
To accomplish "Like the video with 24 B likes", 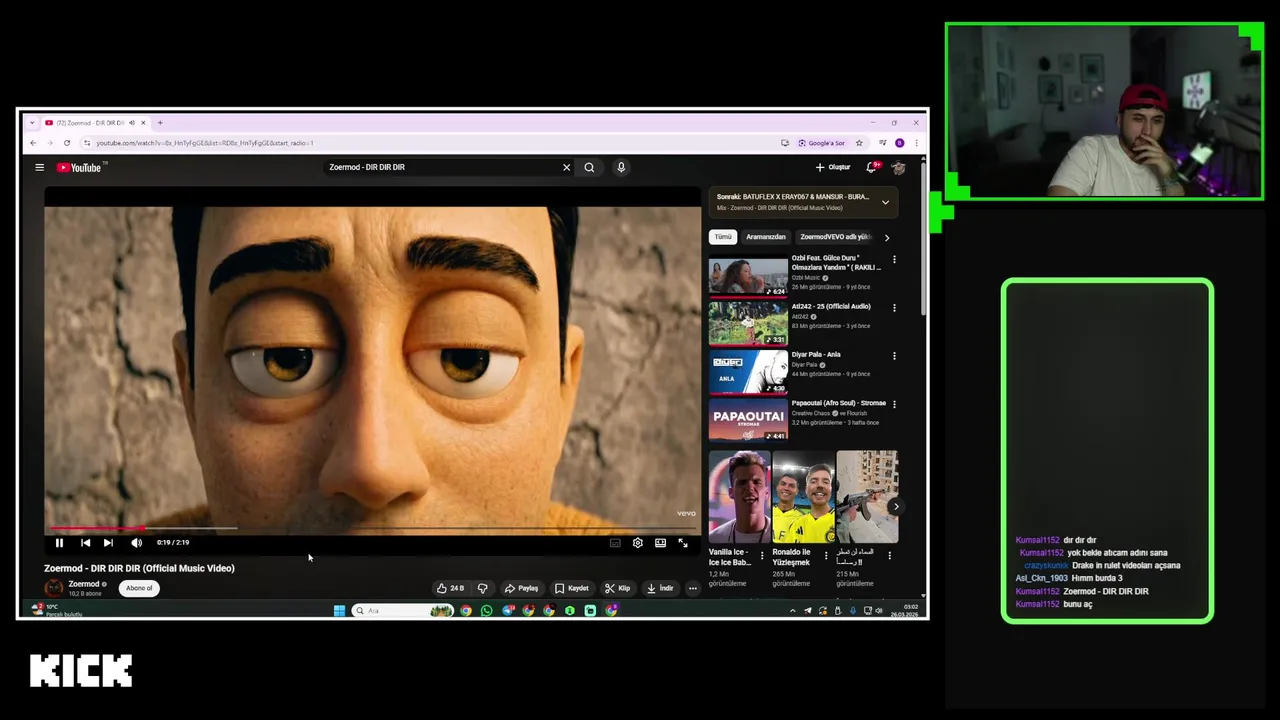I will tap(450, 588).
